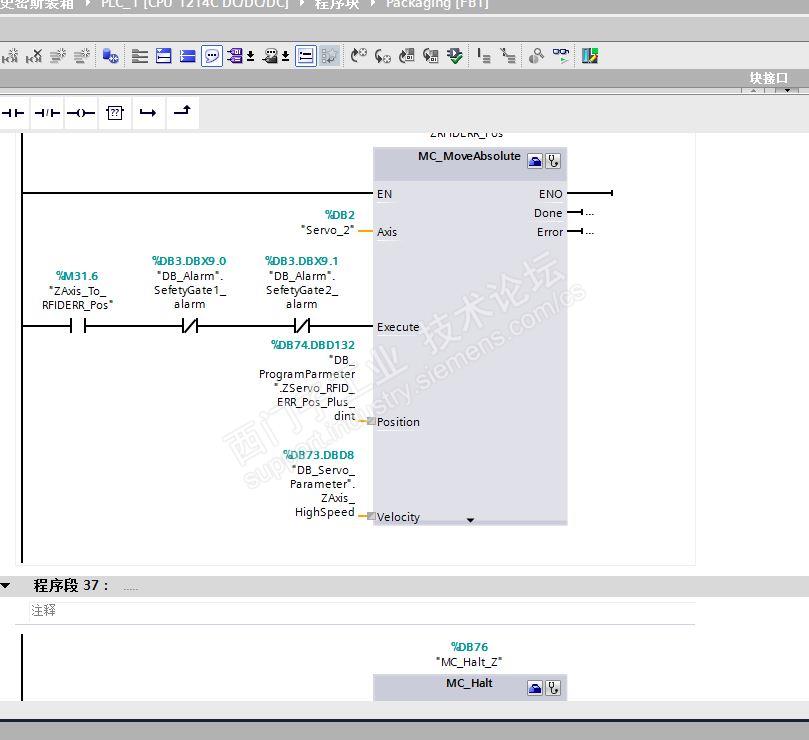Open absolute/symbolic operands dropdown arrow
The width and height of the screenshot is (809, 740).
click(250, 56)
